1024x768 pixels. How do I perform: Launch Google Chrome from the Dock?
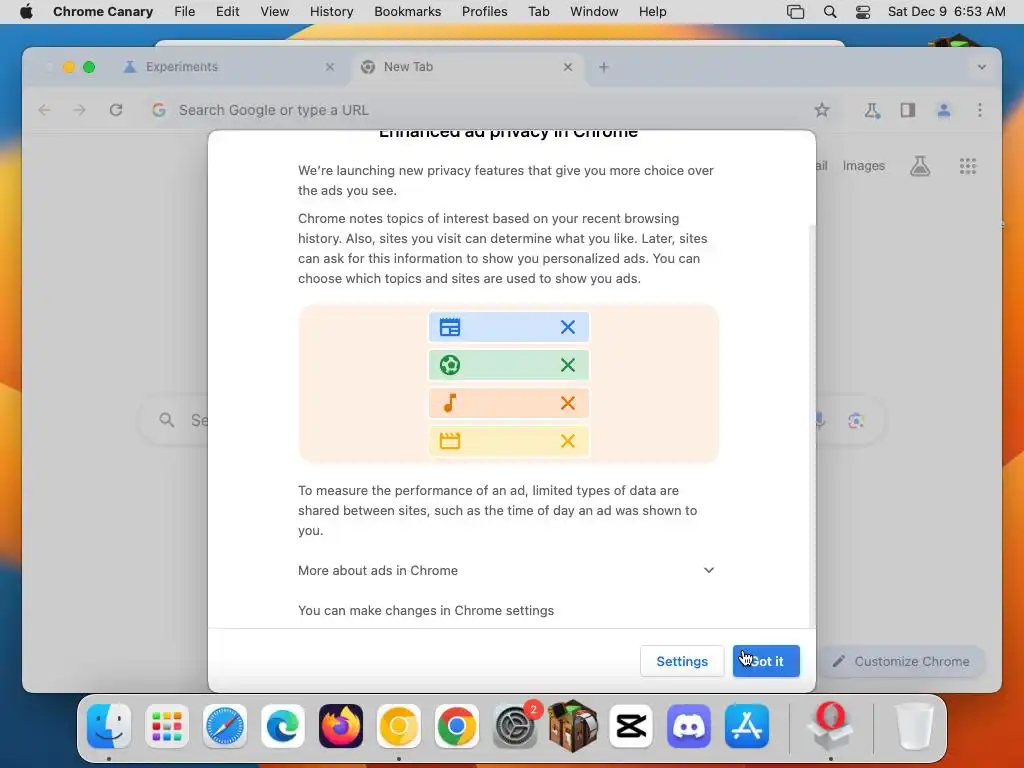pyautogui.click(x=456, y=726)
